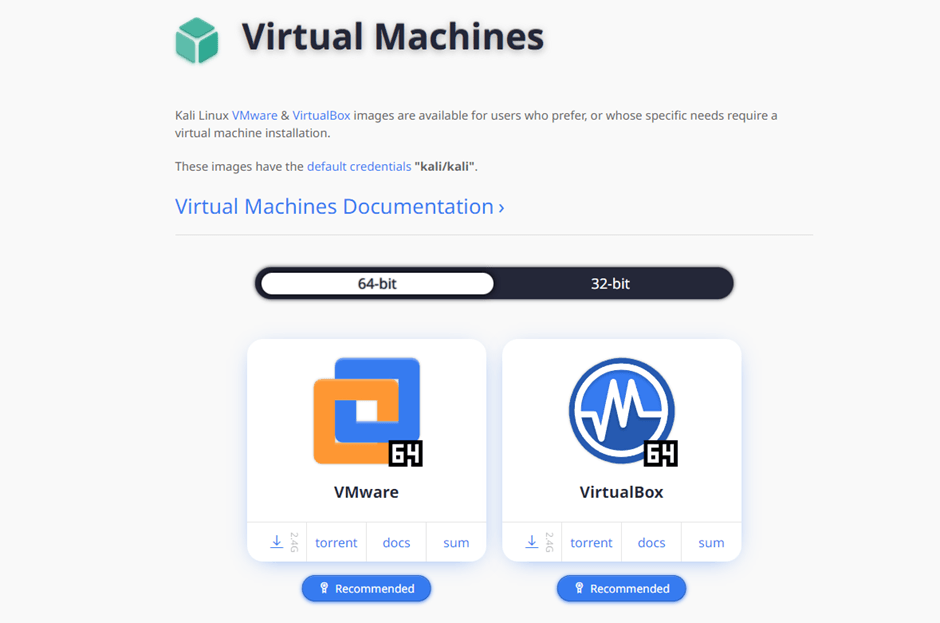The width and height of the screenshot is (940, 623).
Task: Click the Recommended badge under VMware
Action: pyautogui.click(x=366, y=588)
